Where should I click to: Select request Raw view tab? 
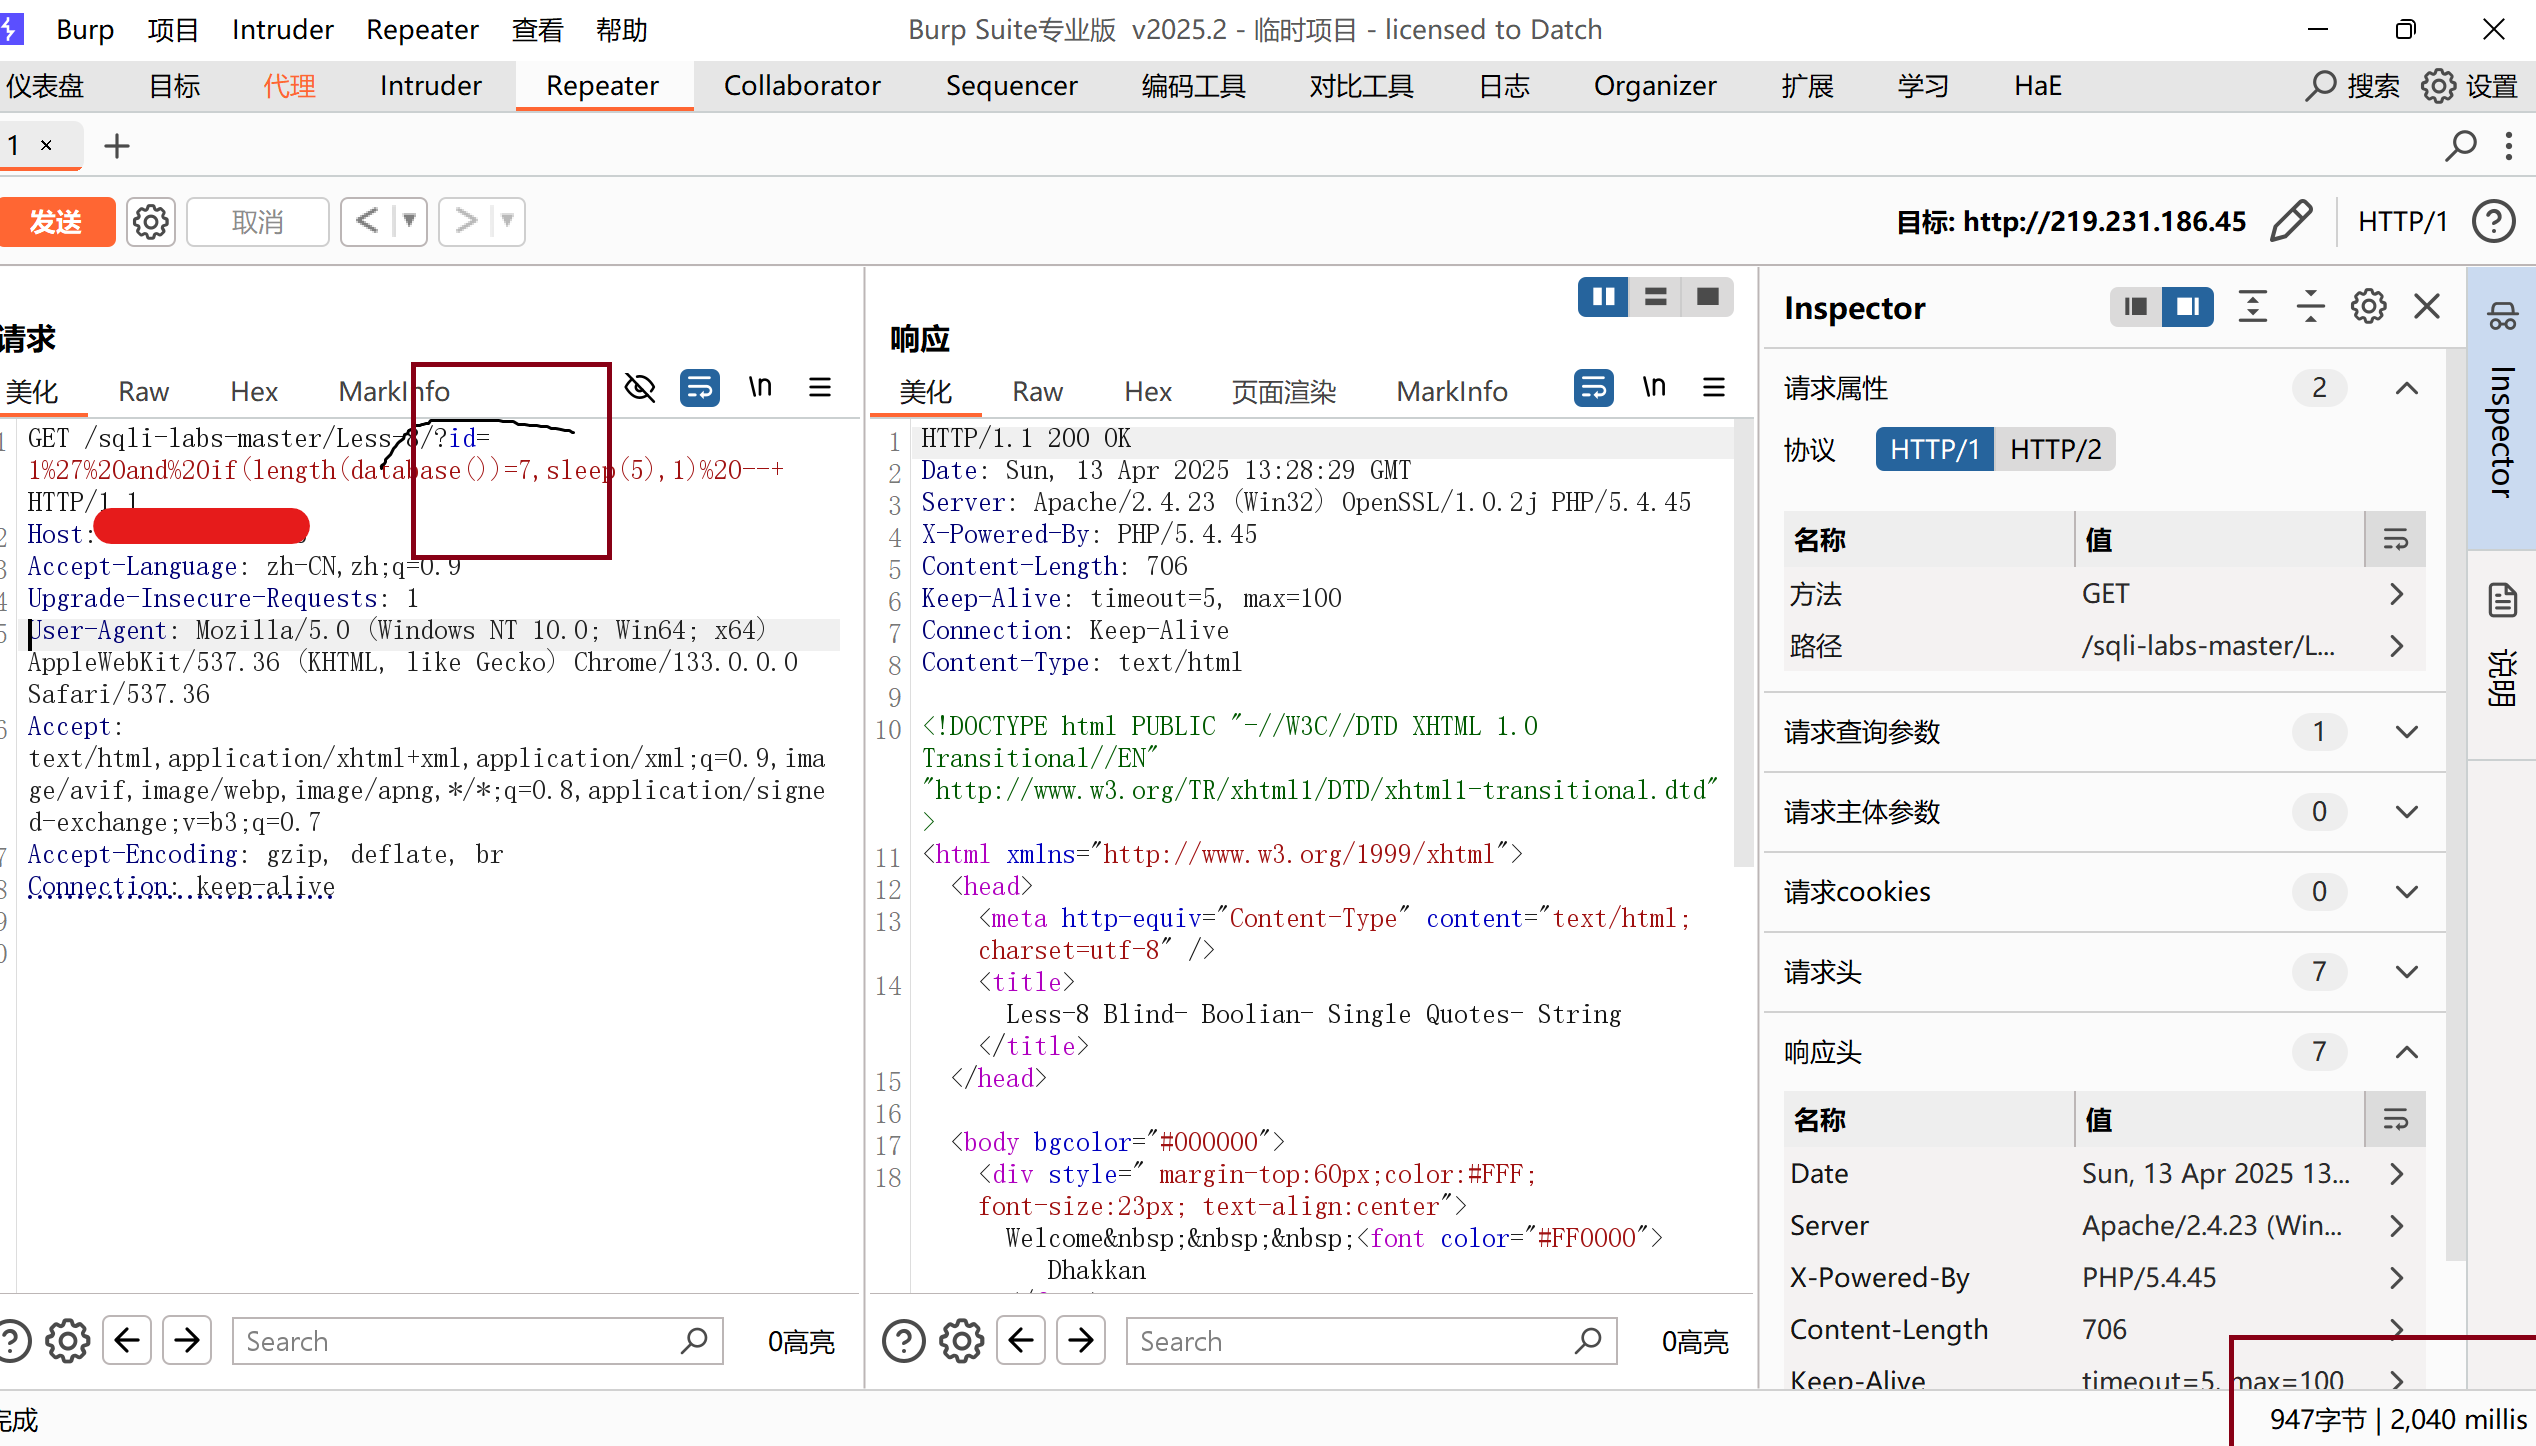pos(143,391)
